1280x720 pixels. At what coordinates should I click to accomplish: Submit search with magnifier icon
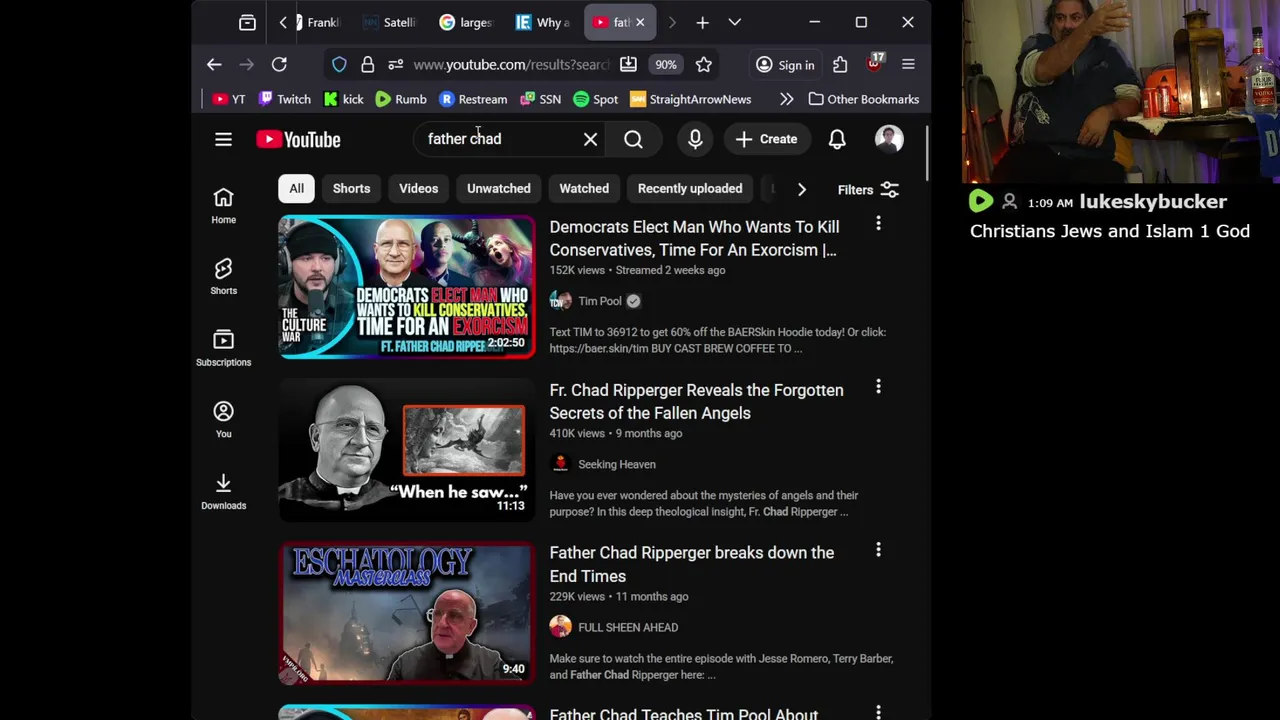tap(633, 139)
